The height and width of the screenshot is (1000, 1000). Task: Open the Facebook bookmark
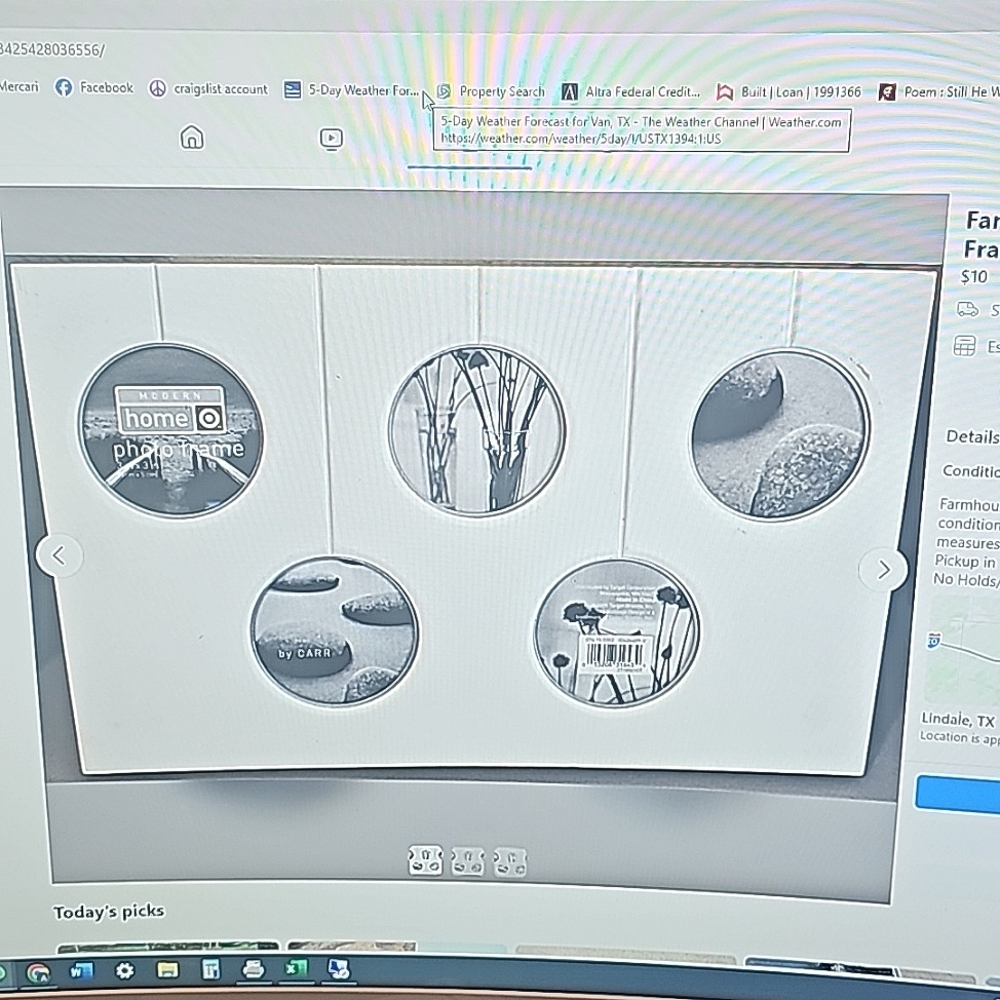(94, 88)
